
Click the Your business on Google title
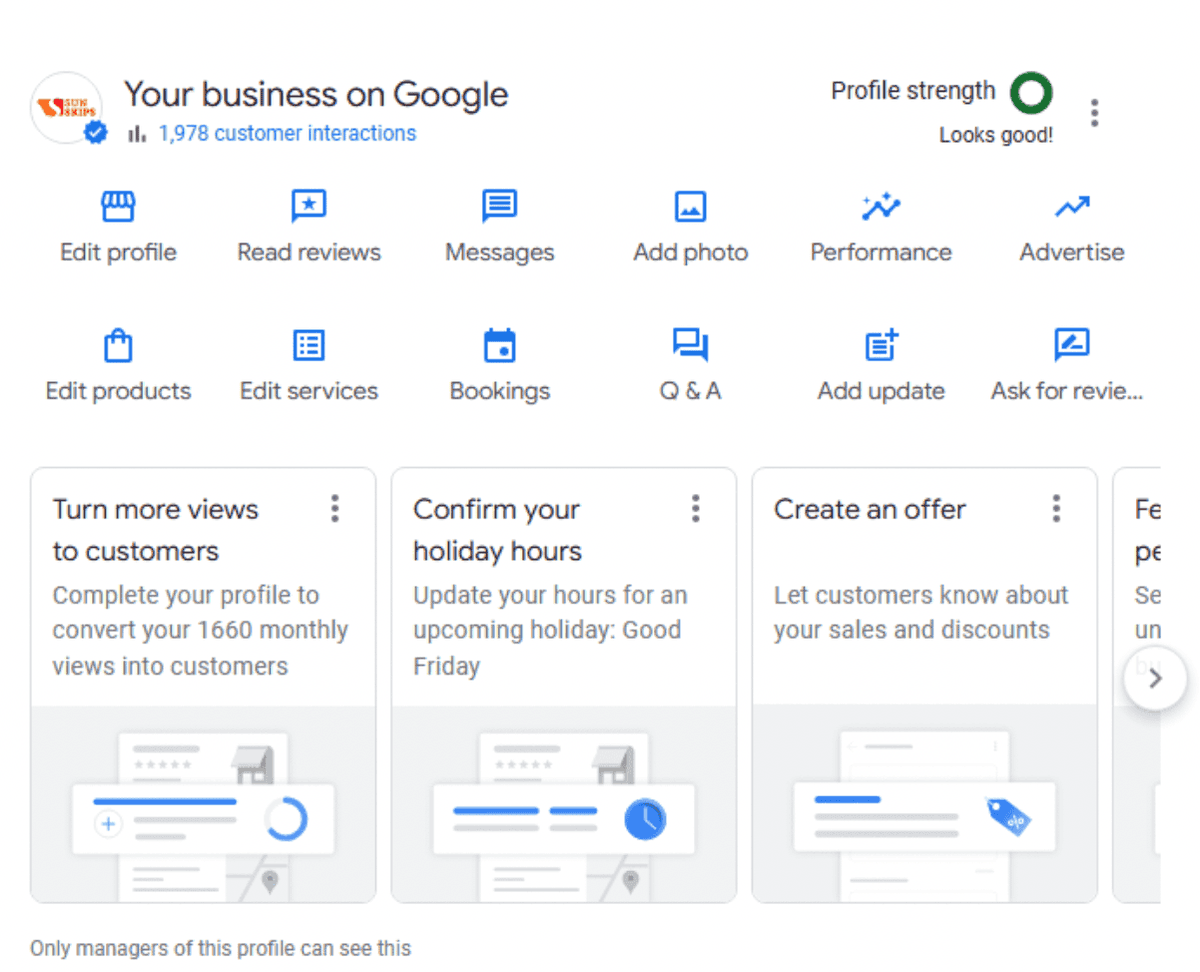pyautogui.click(x=316, y=94)
